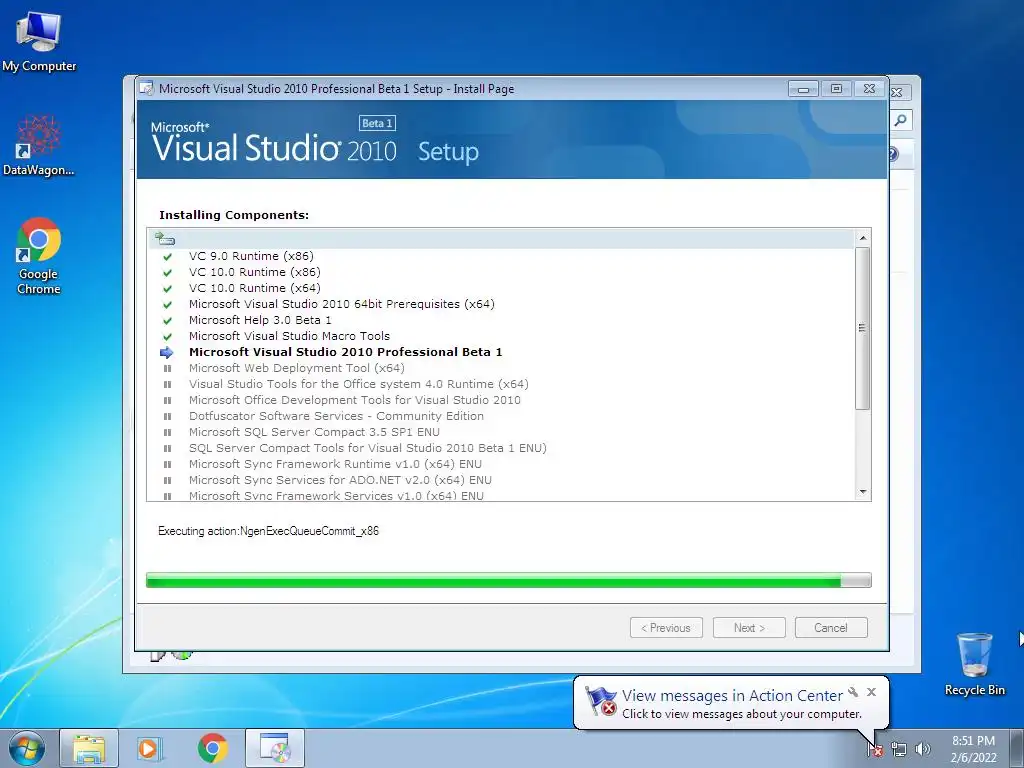Select Microsoft SQL Server Compact 3.5 SP1 ENU text

point(314,432)
